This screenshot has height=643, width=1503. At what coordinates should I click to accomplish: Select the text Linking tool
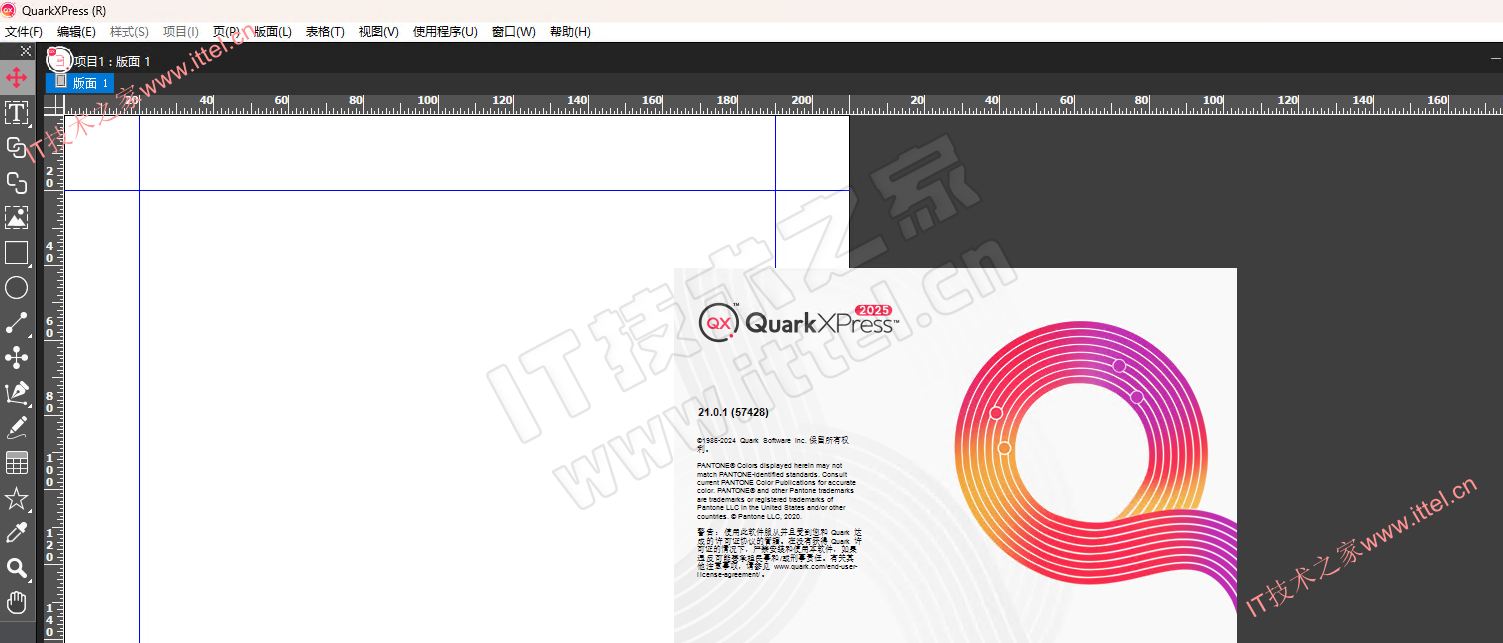coord(16,147)
